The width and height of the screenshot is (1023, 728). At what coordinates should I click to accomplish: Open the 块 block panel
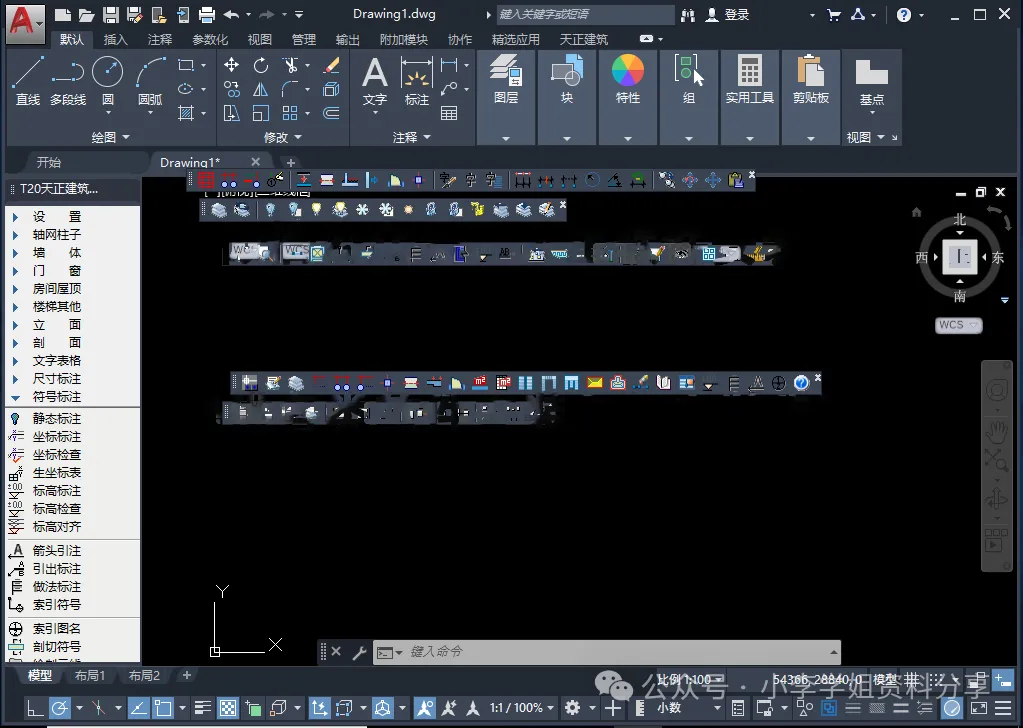(567, 80)
